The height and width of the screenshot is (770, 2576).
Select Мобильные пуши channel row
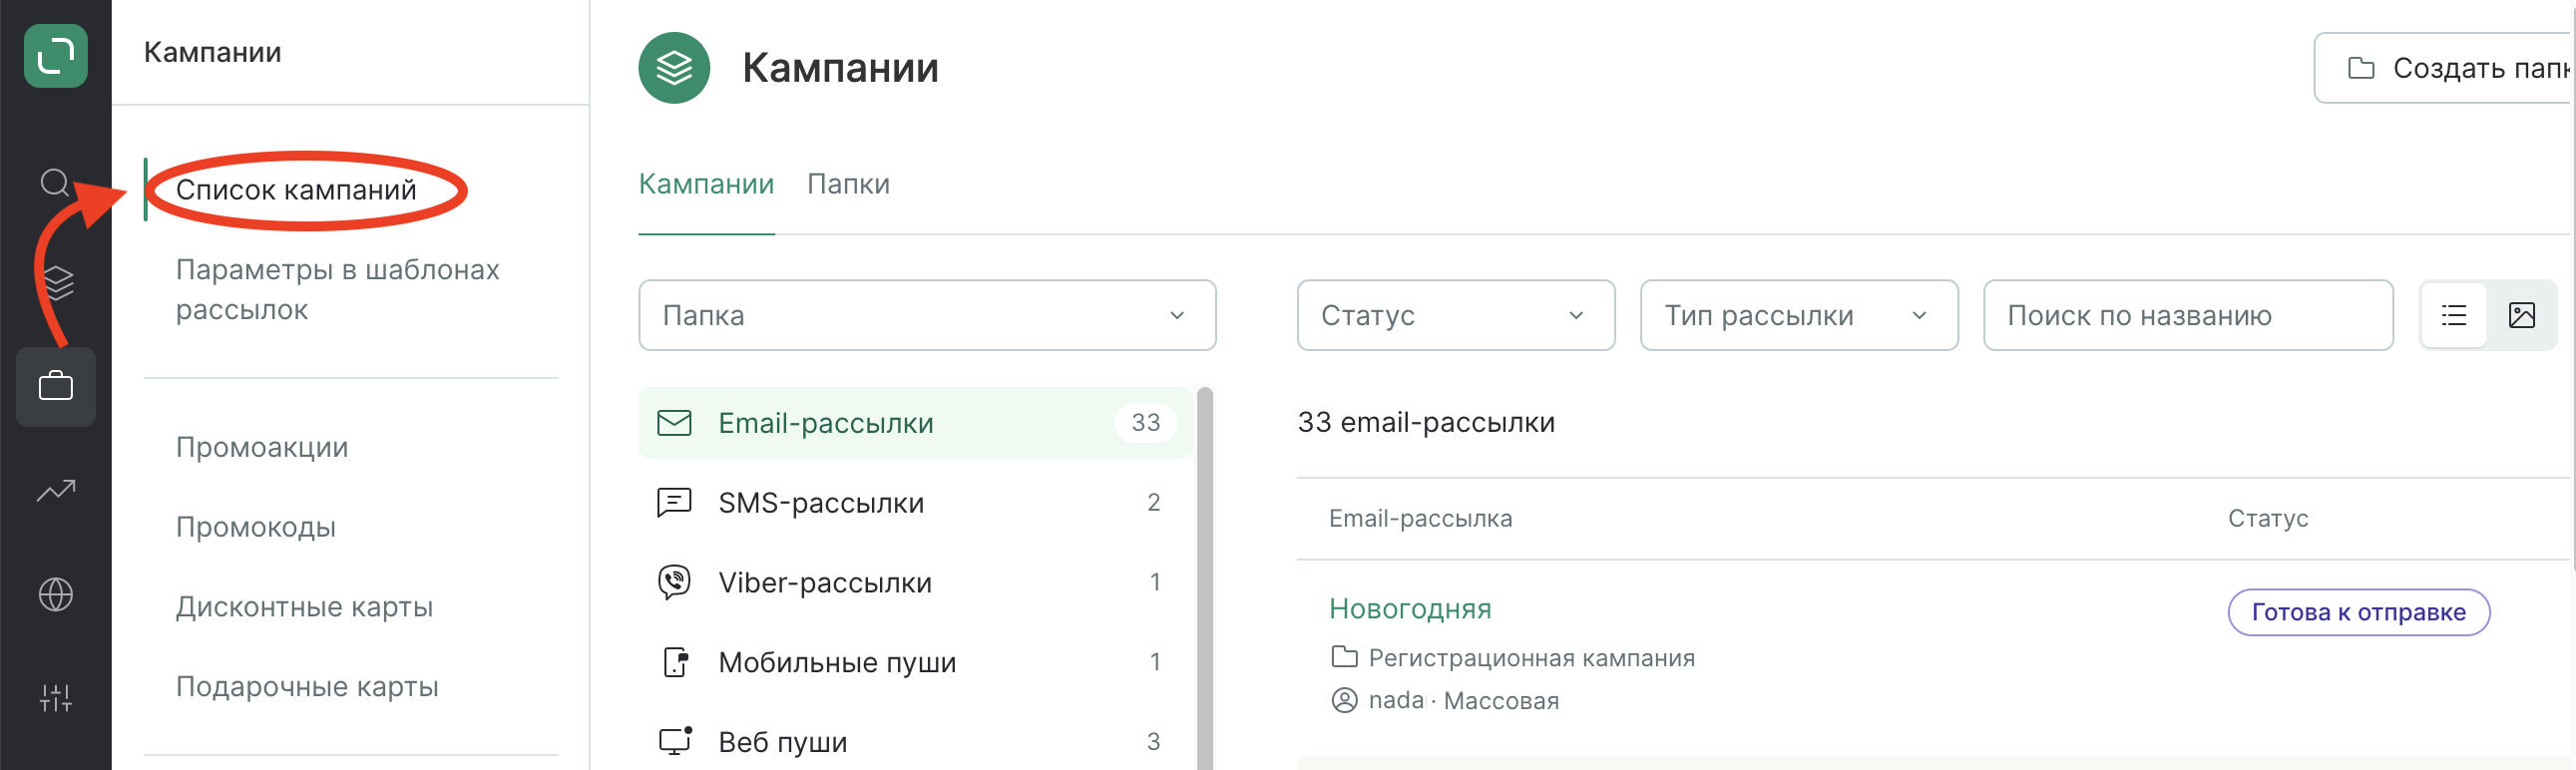pos(915,662)
